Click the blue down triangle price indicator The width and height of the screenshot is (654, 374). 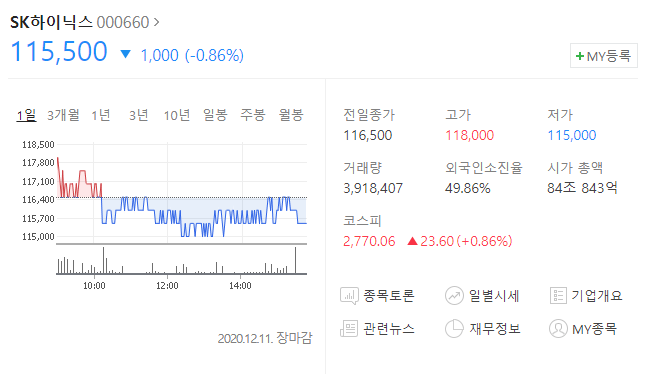125,54
